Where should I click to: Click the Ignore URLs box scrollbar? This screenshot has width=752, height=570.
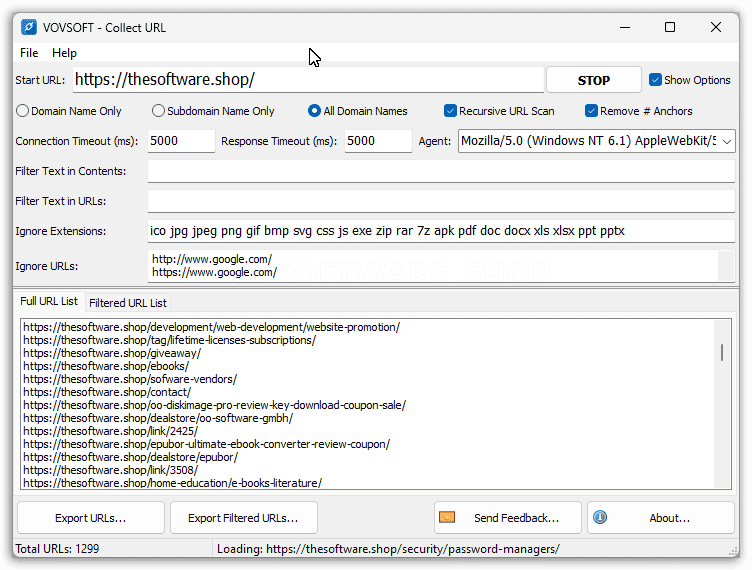pyautogui.click(x=726, y=266)
